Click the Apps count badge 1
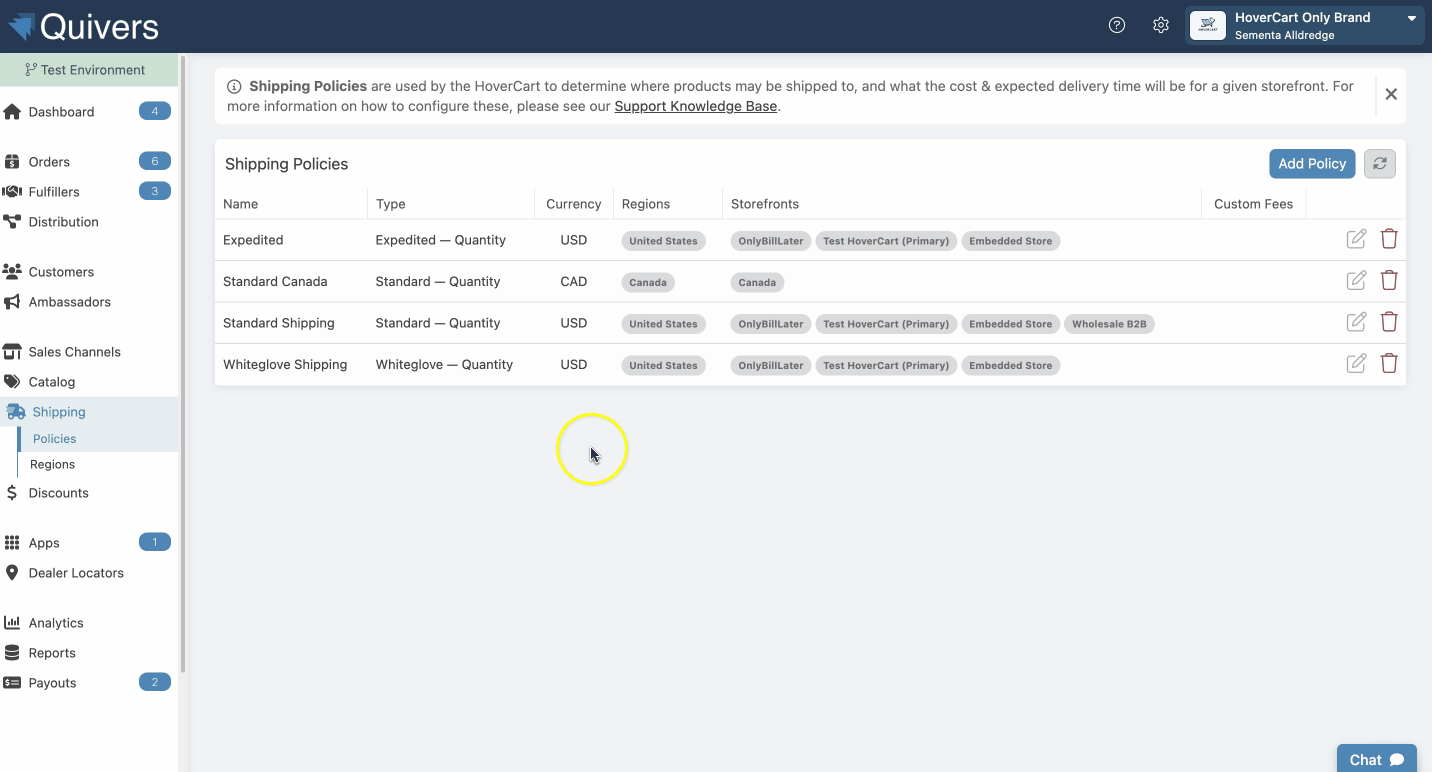The image size is (1432, 772). pos(154,542)
